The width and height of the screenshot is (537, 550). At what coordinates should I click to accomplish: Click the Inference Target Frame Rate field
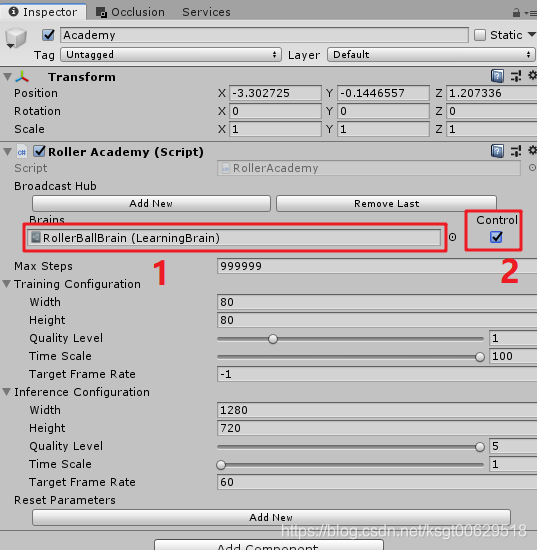377,482
